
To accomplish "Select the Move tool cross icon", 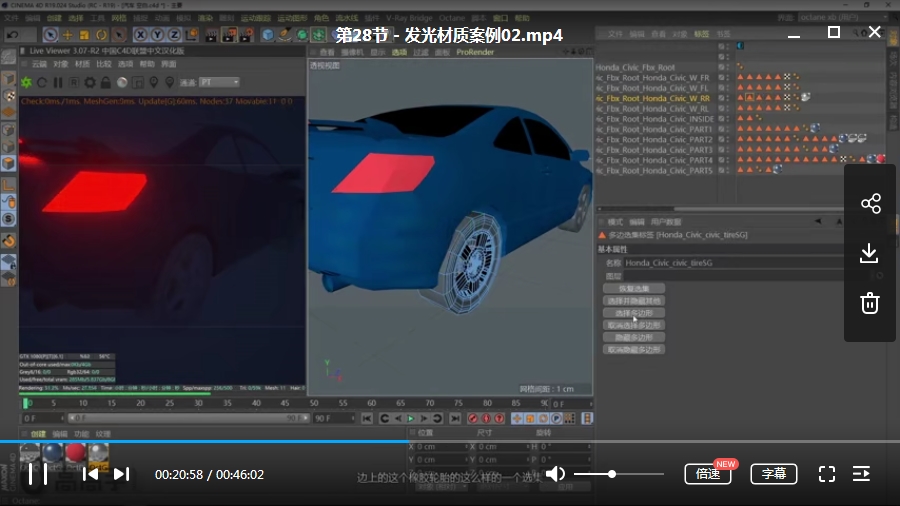I will pyautogui.click(x=67, y=36).
